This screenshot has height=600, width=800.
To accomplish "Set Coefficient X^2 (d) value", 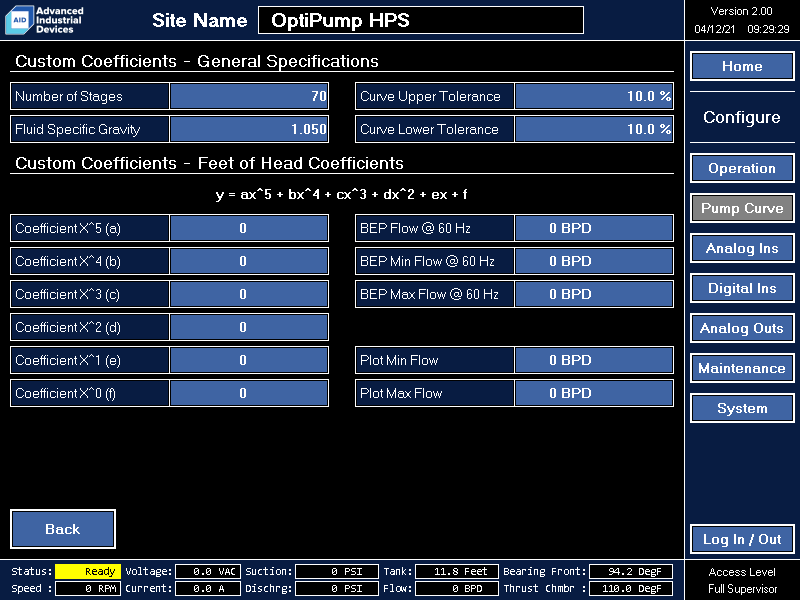I will [249, 327].
